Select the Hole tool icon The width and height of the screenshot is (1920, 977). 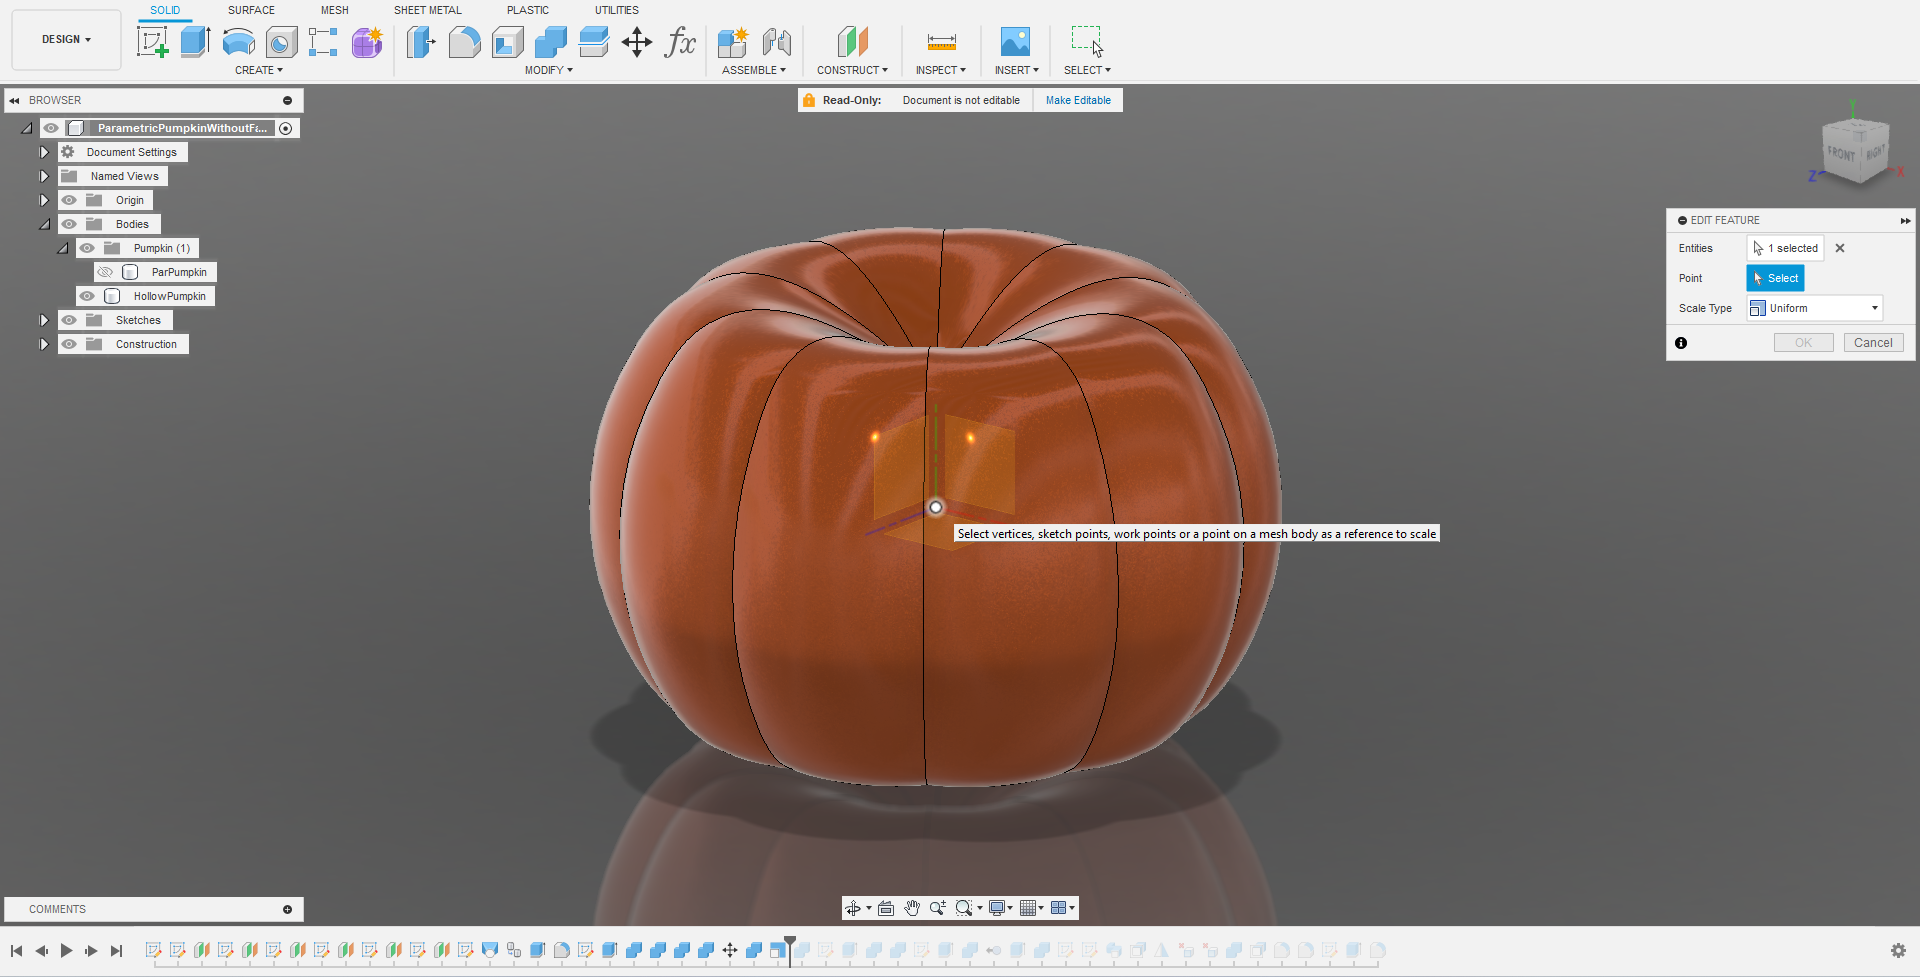point(282,42)
